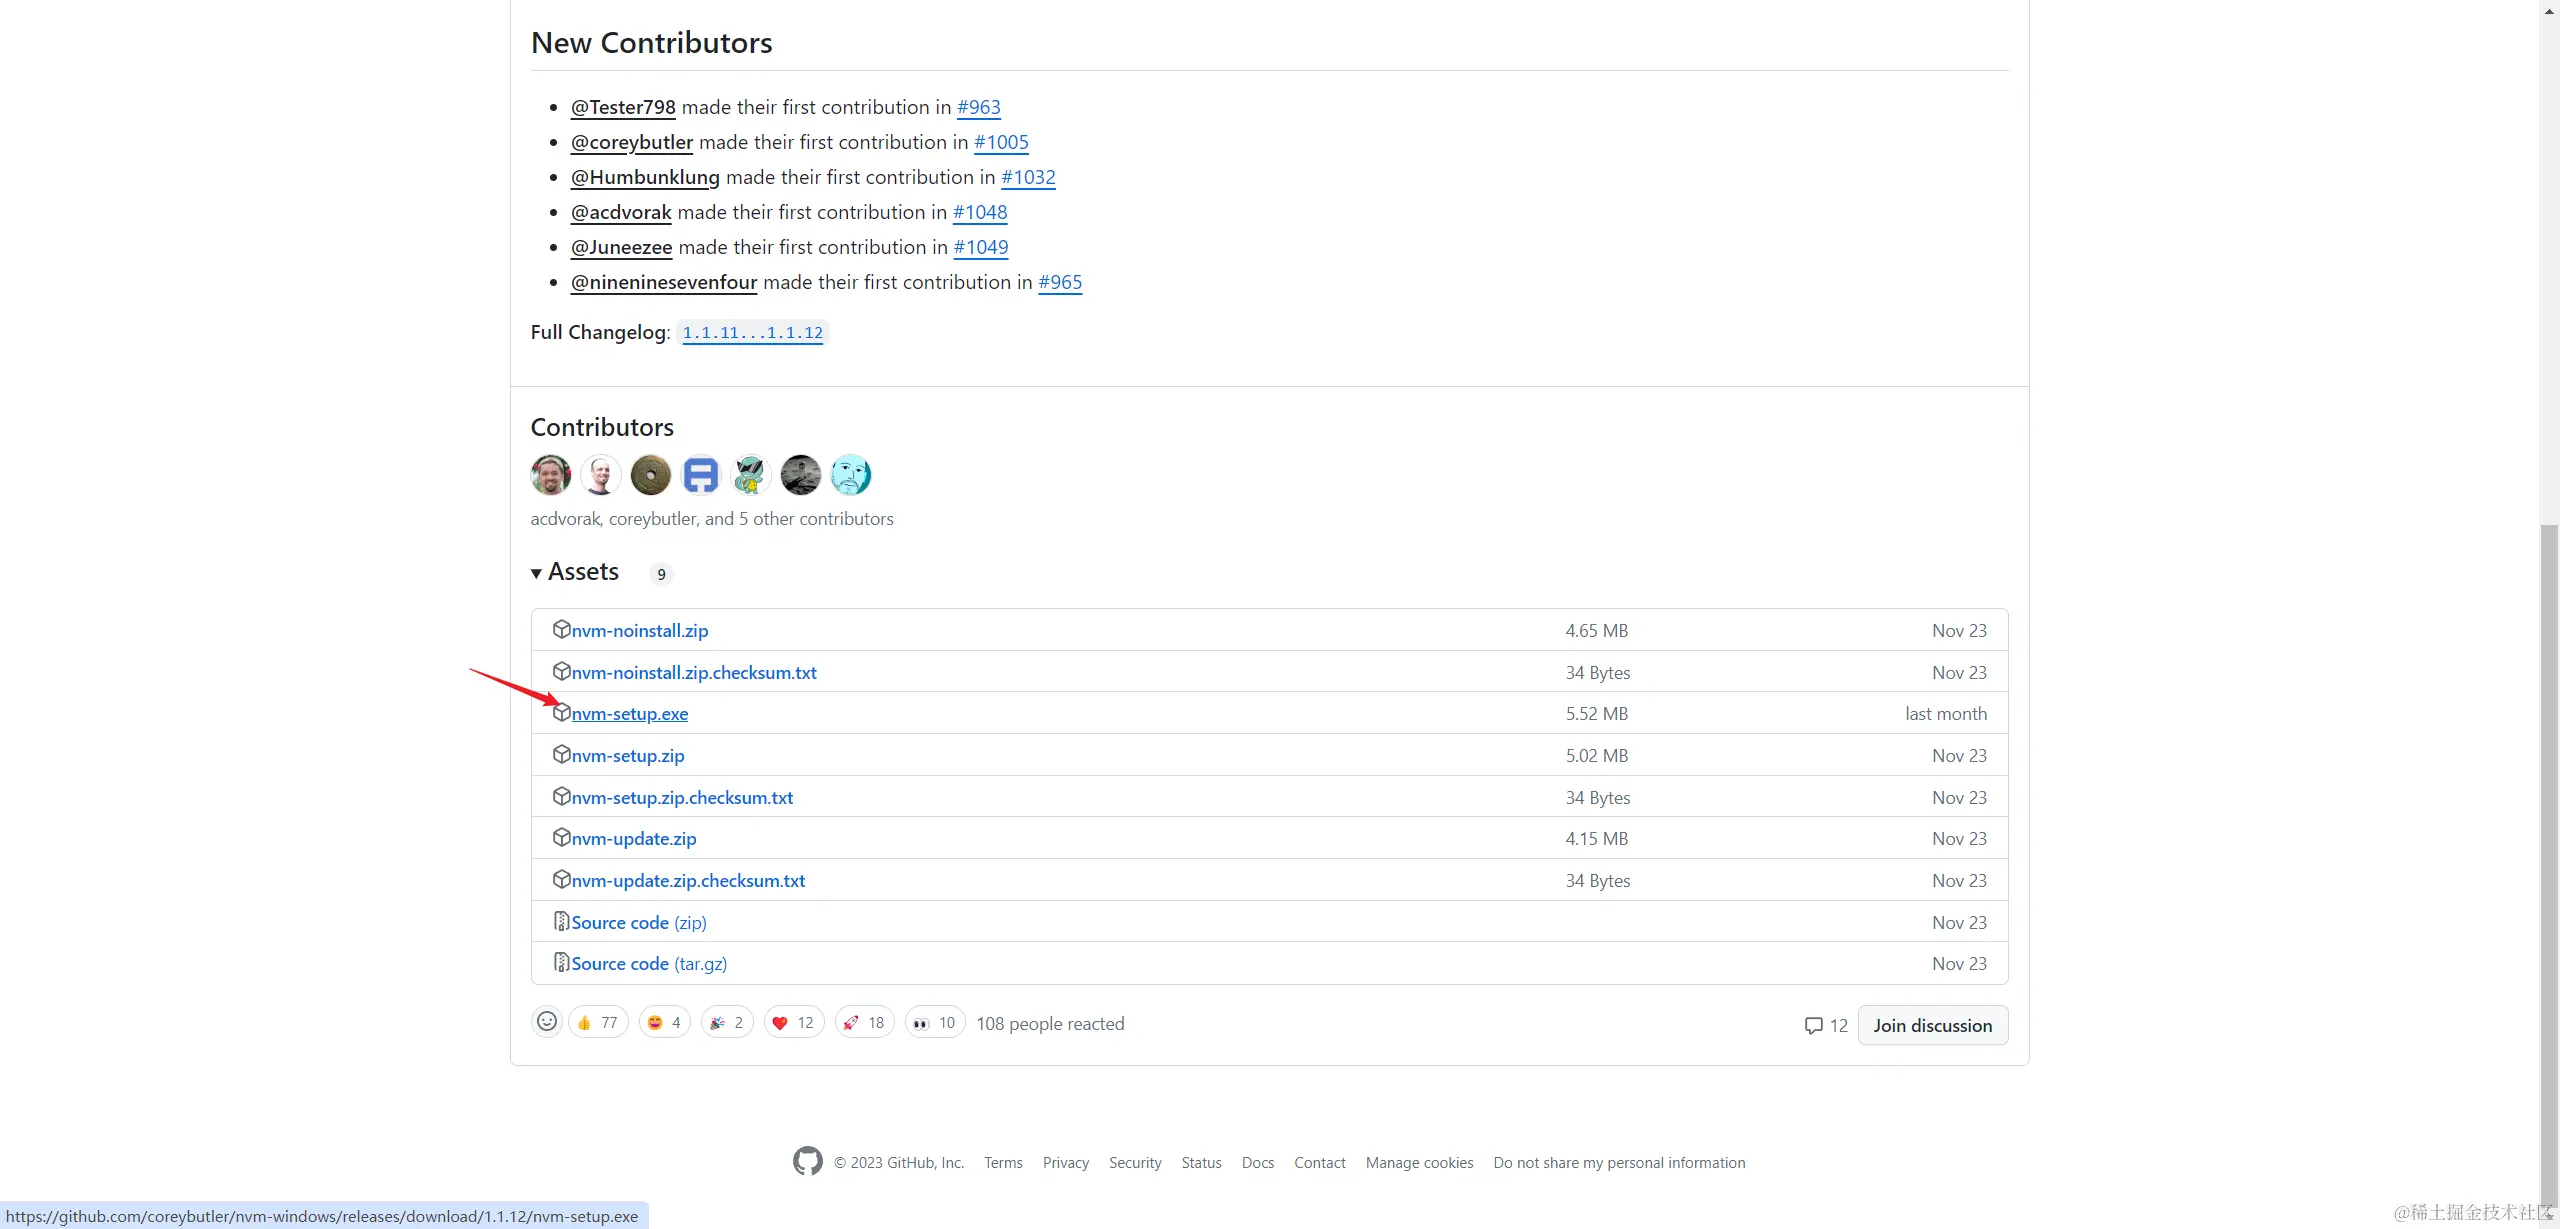Open the add reaction smiley picker
Screen dimensions: 2560x1229
[x=547, y=1021]
